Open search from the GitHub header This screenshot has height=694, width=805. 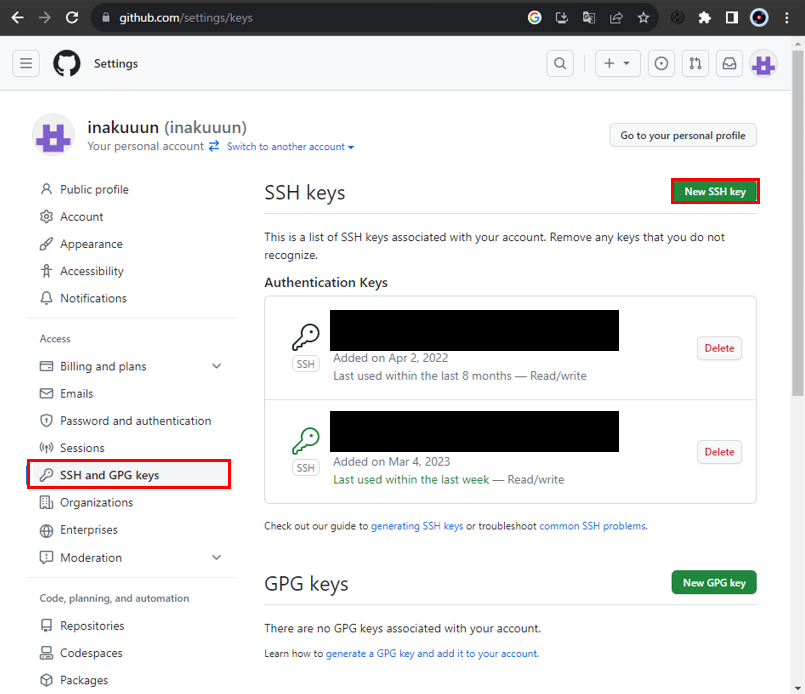click(560, 63)
